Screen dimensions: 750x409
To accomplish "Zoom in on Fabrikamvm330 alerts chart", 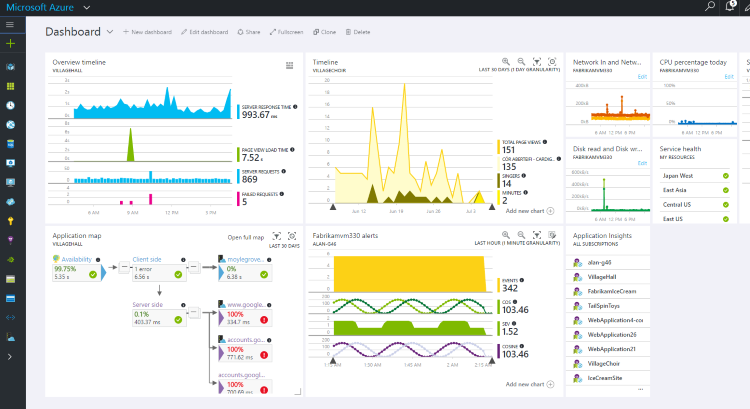I will (x=506, y=235).
